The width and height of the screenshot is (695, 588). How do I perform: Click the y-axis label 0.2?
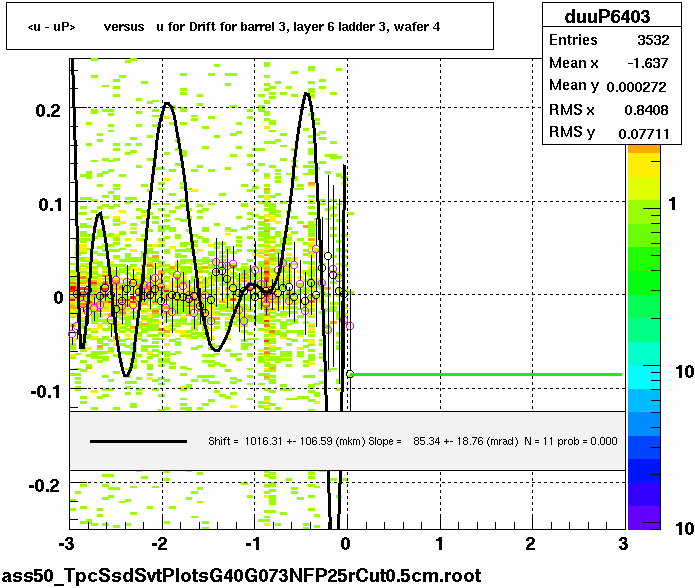[48, 110]
